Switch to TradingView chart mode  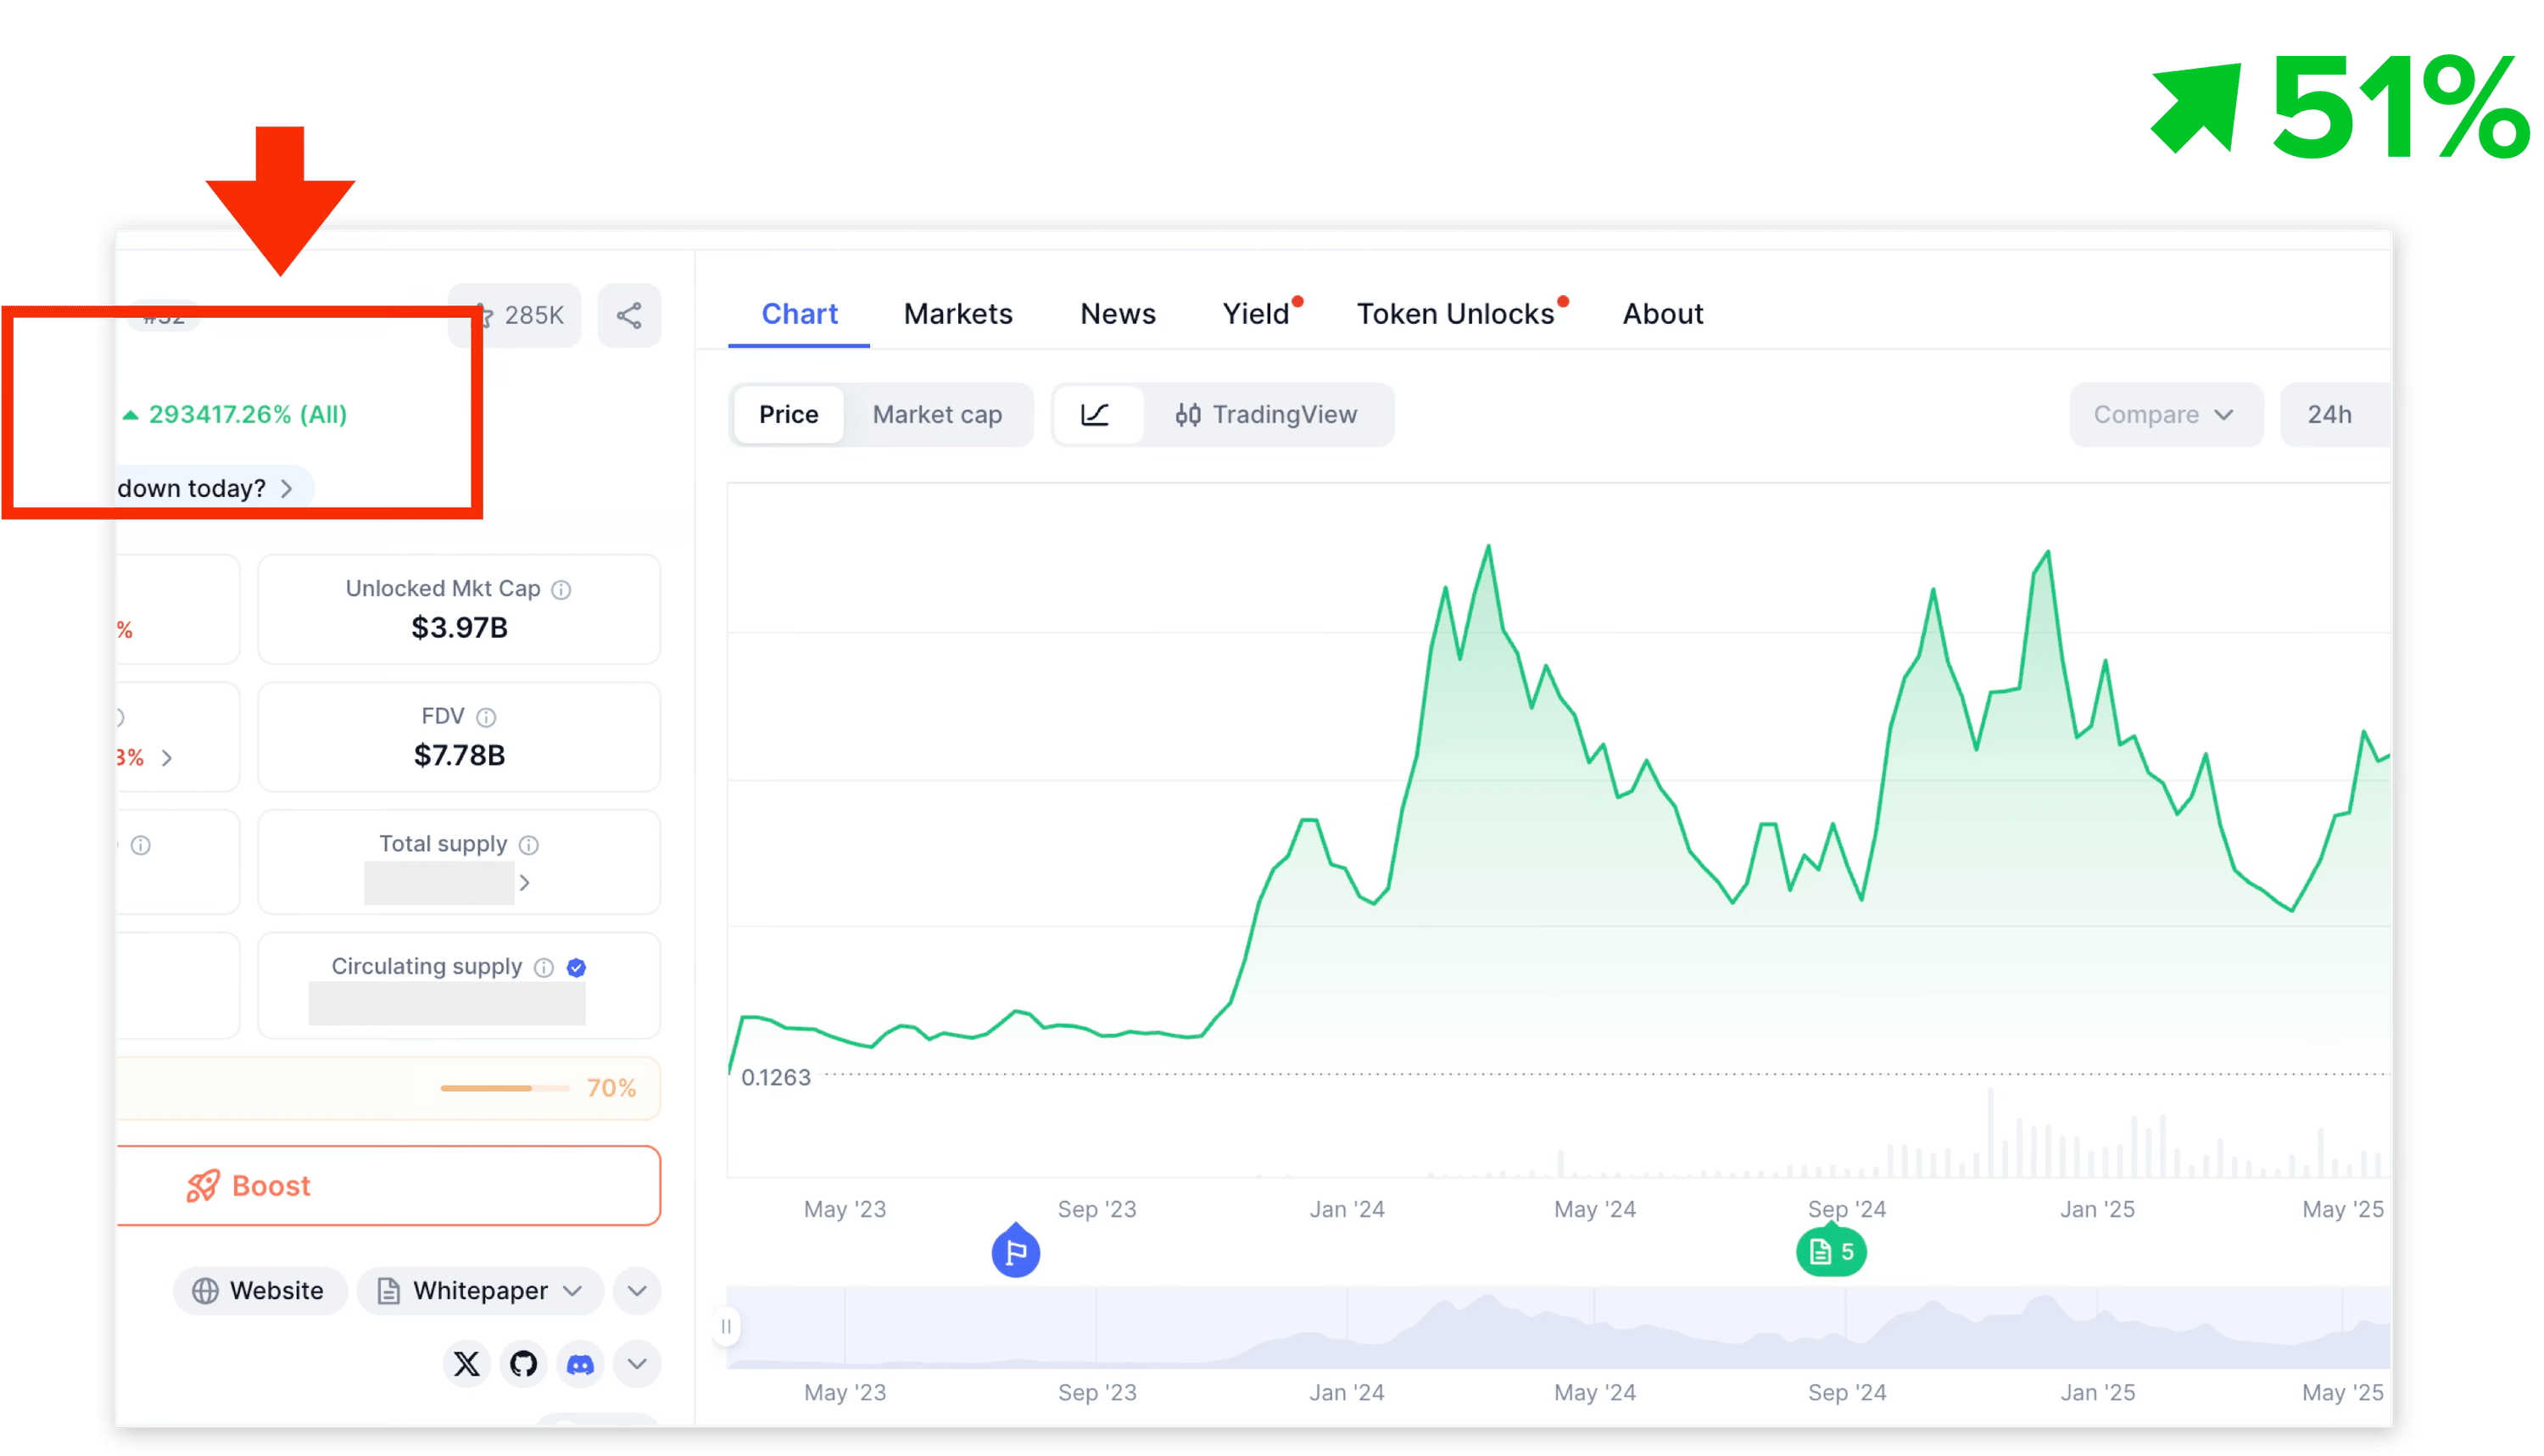tap(1266, 415)
